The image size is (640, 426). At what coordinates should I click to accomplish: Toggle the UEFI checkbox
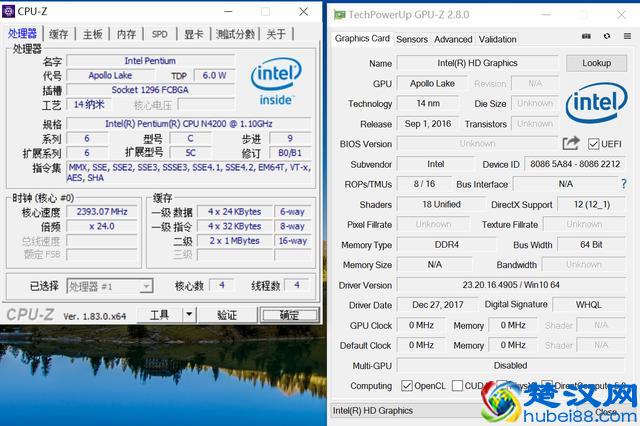point(593,144)
